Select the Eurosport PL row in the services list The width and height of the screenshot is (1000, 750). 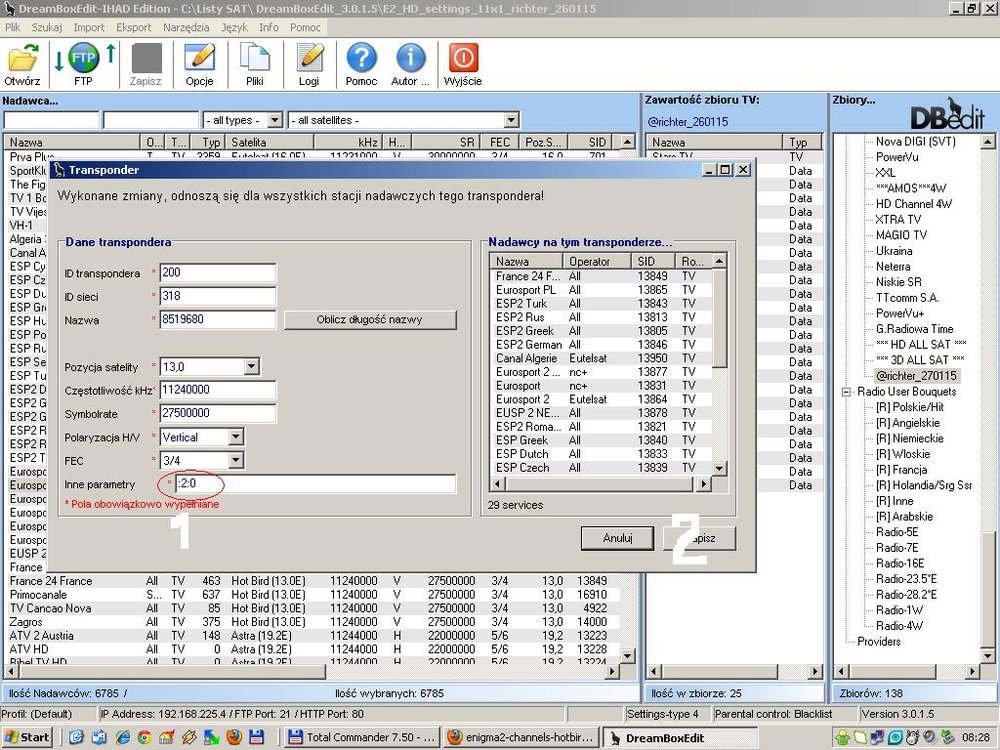[527, 290]
